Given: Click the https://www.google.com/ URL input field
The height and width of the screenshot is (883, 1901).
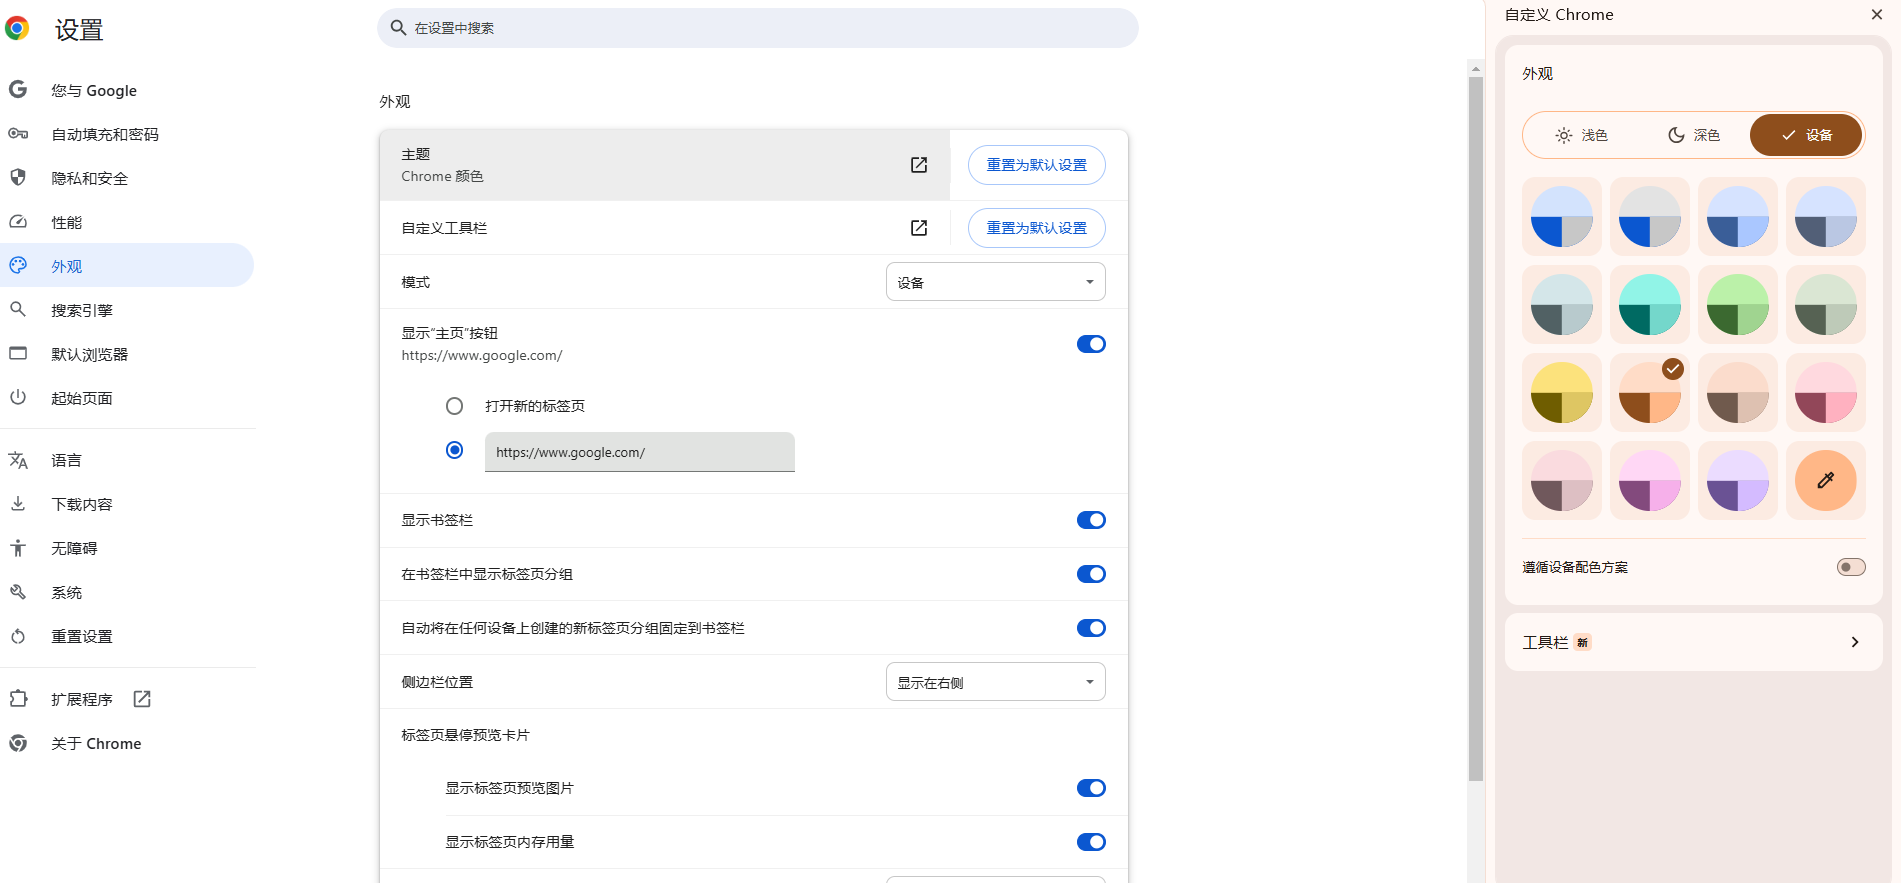Looking at the screenshot, I should coord(640,452).
